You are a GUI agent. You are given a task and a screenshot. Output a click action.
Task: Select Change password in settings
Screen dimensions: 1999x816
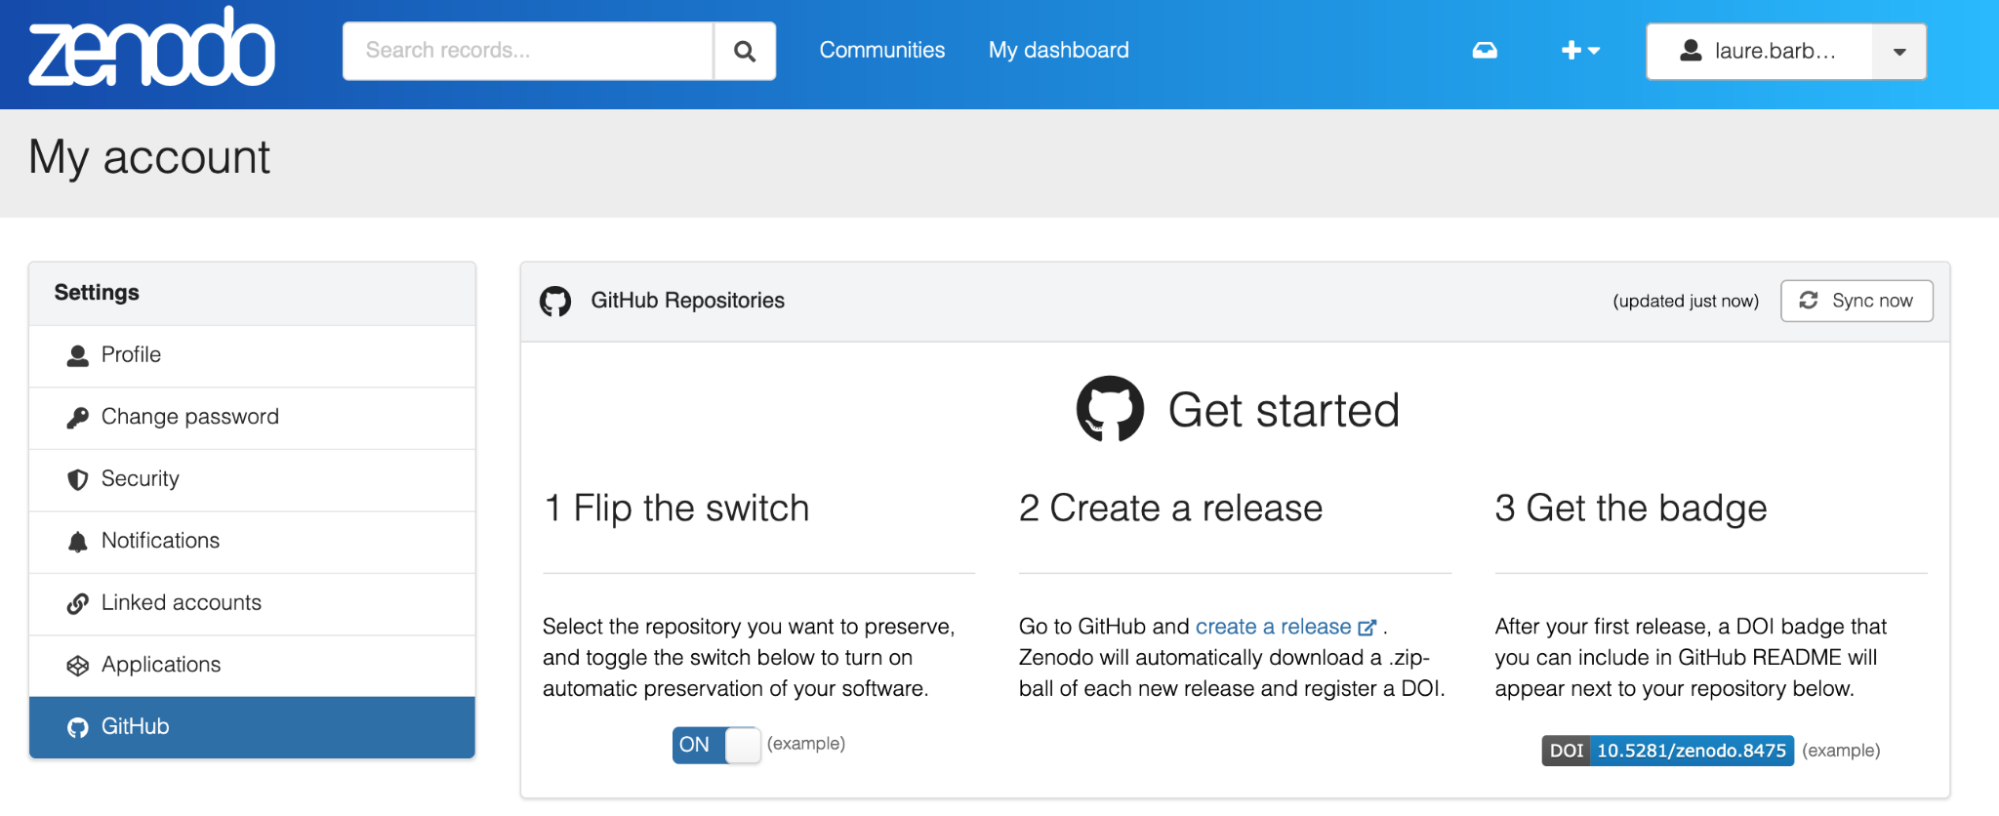189,417
